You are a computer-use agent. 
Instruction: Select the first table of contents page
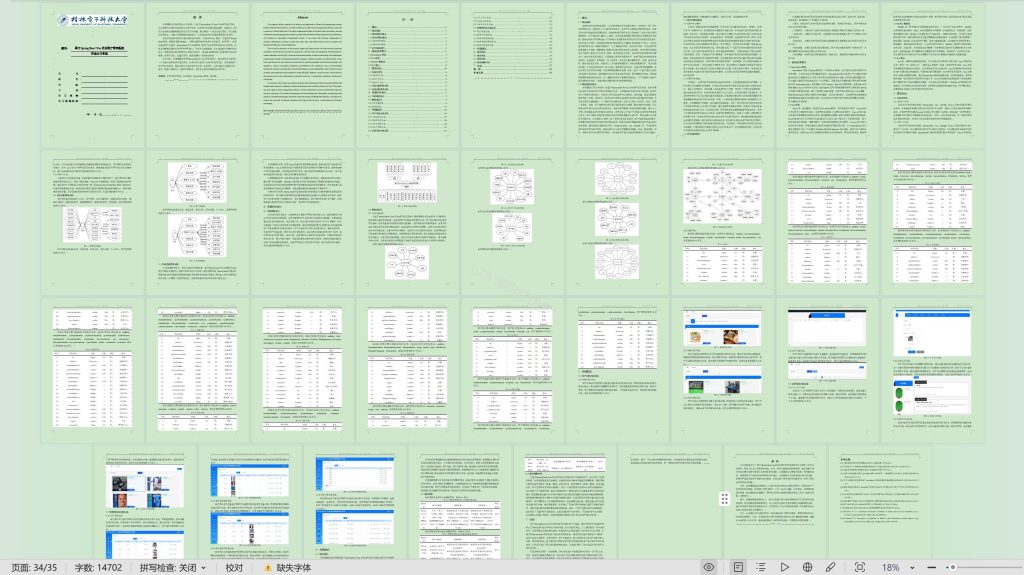[408, 74]
